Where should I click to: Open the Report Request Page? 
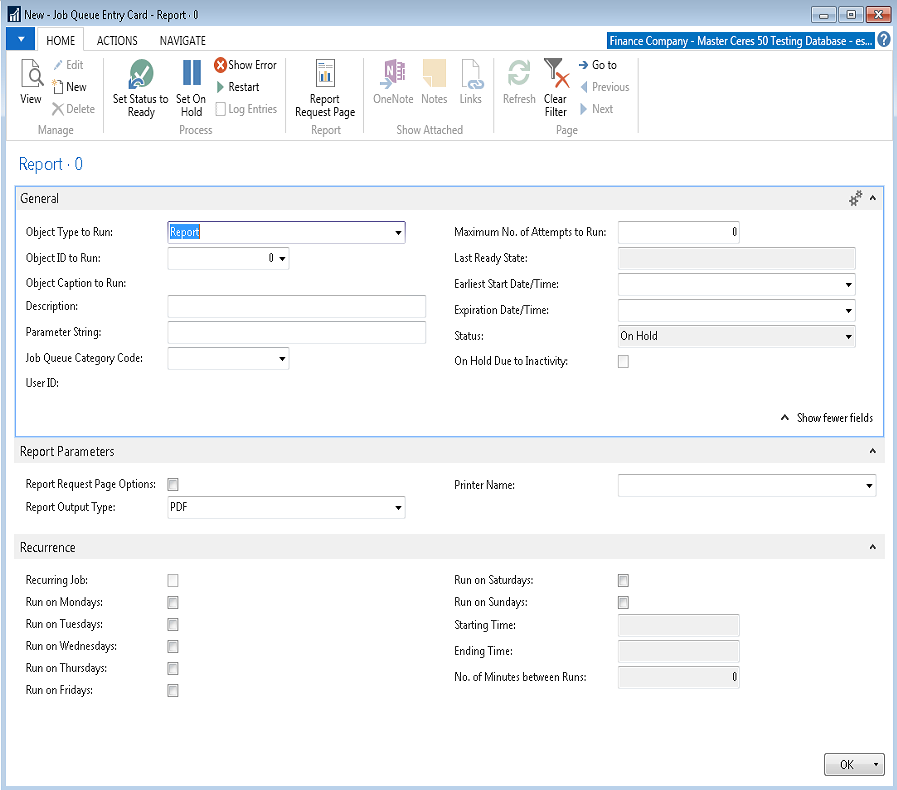(325, 87)
